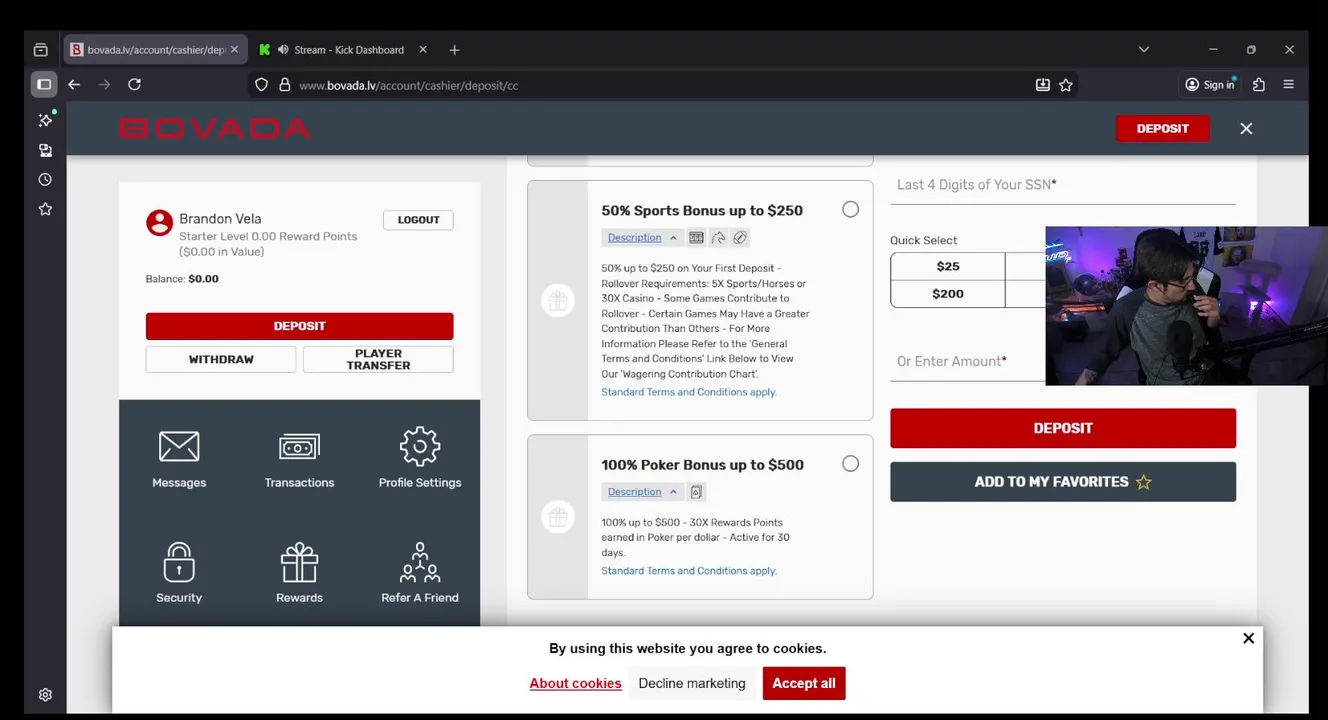Viewport: 1328px width, 720px height.
Task: Close the cashier panel with header X
Action: 1246,128
